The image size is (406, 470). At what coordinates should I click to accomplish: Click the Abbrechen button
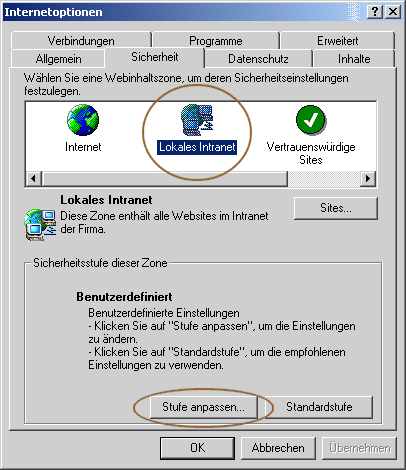pyautogui.click(x=278, y=448)
